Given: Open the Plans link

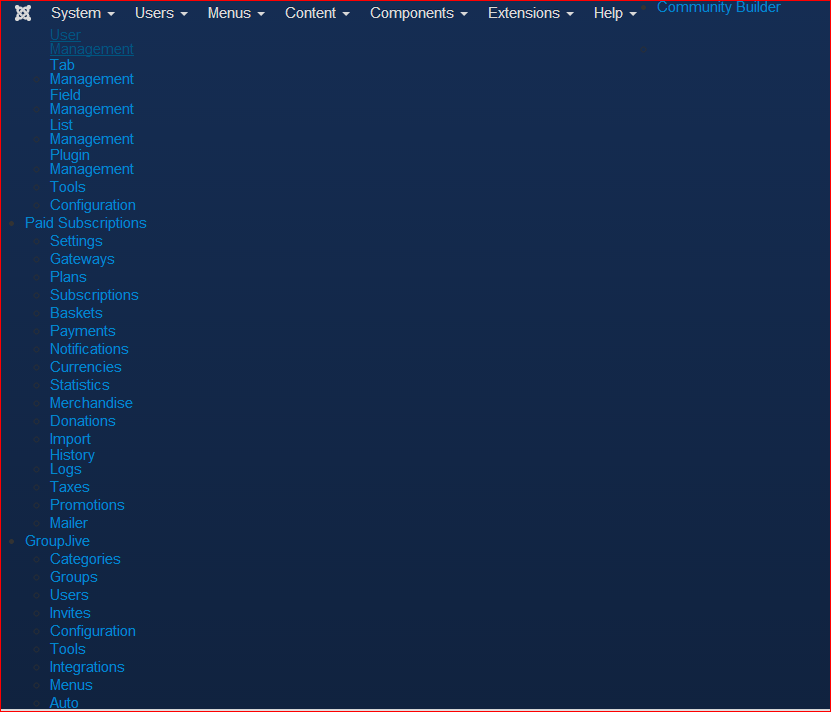Looking at the screenshot, I should [68, 277].
